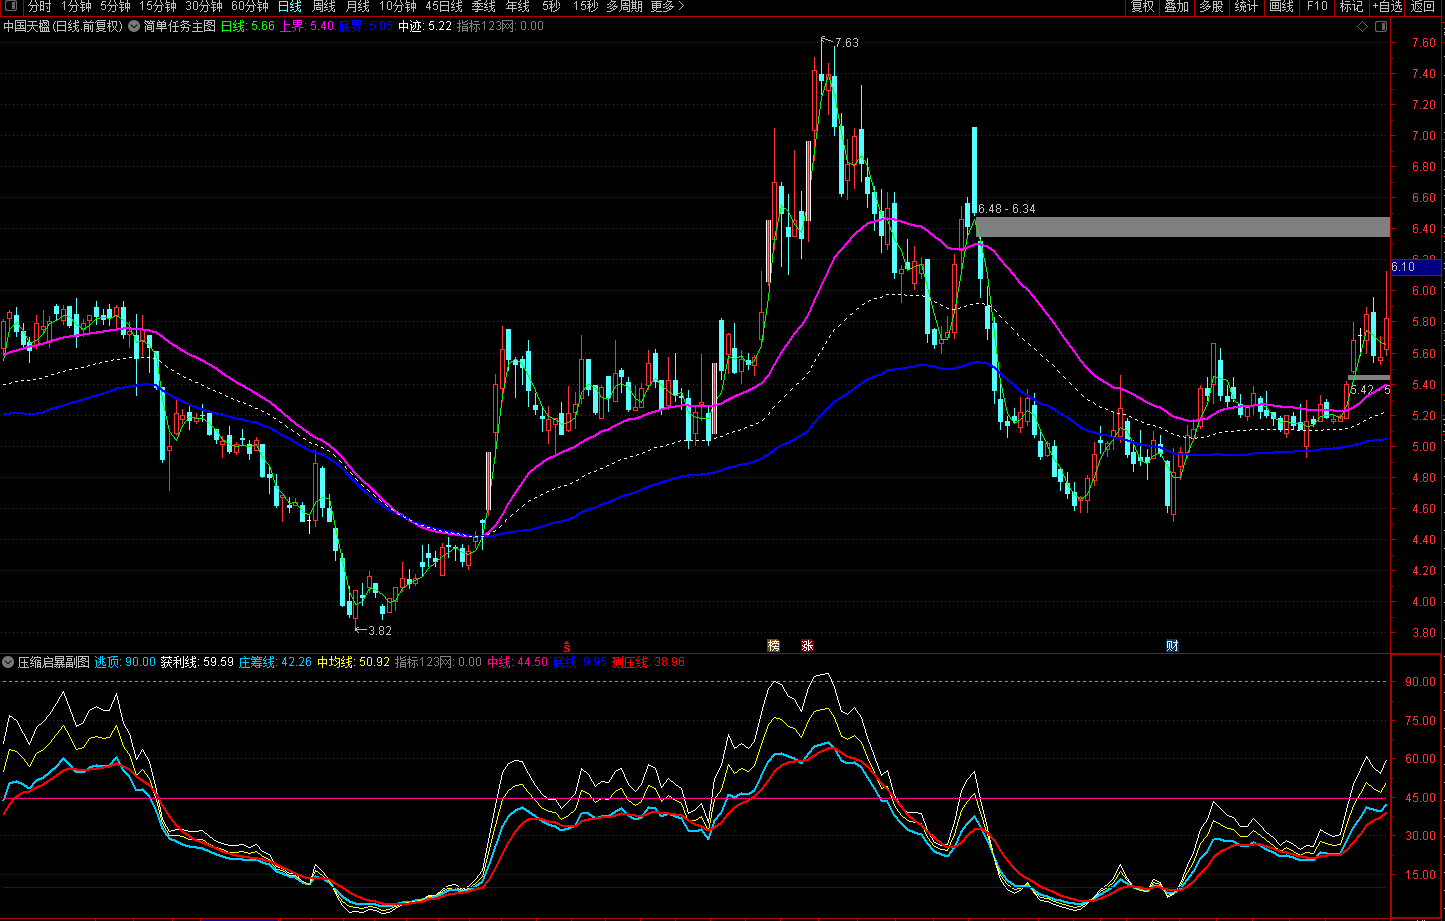The image size is (1445, 921).
Task: Toggle the left sidebar panel icon
Action: [x=11, y=6]
